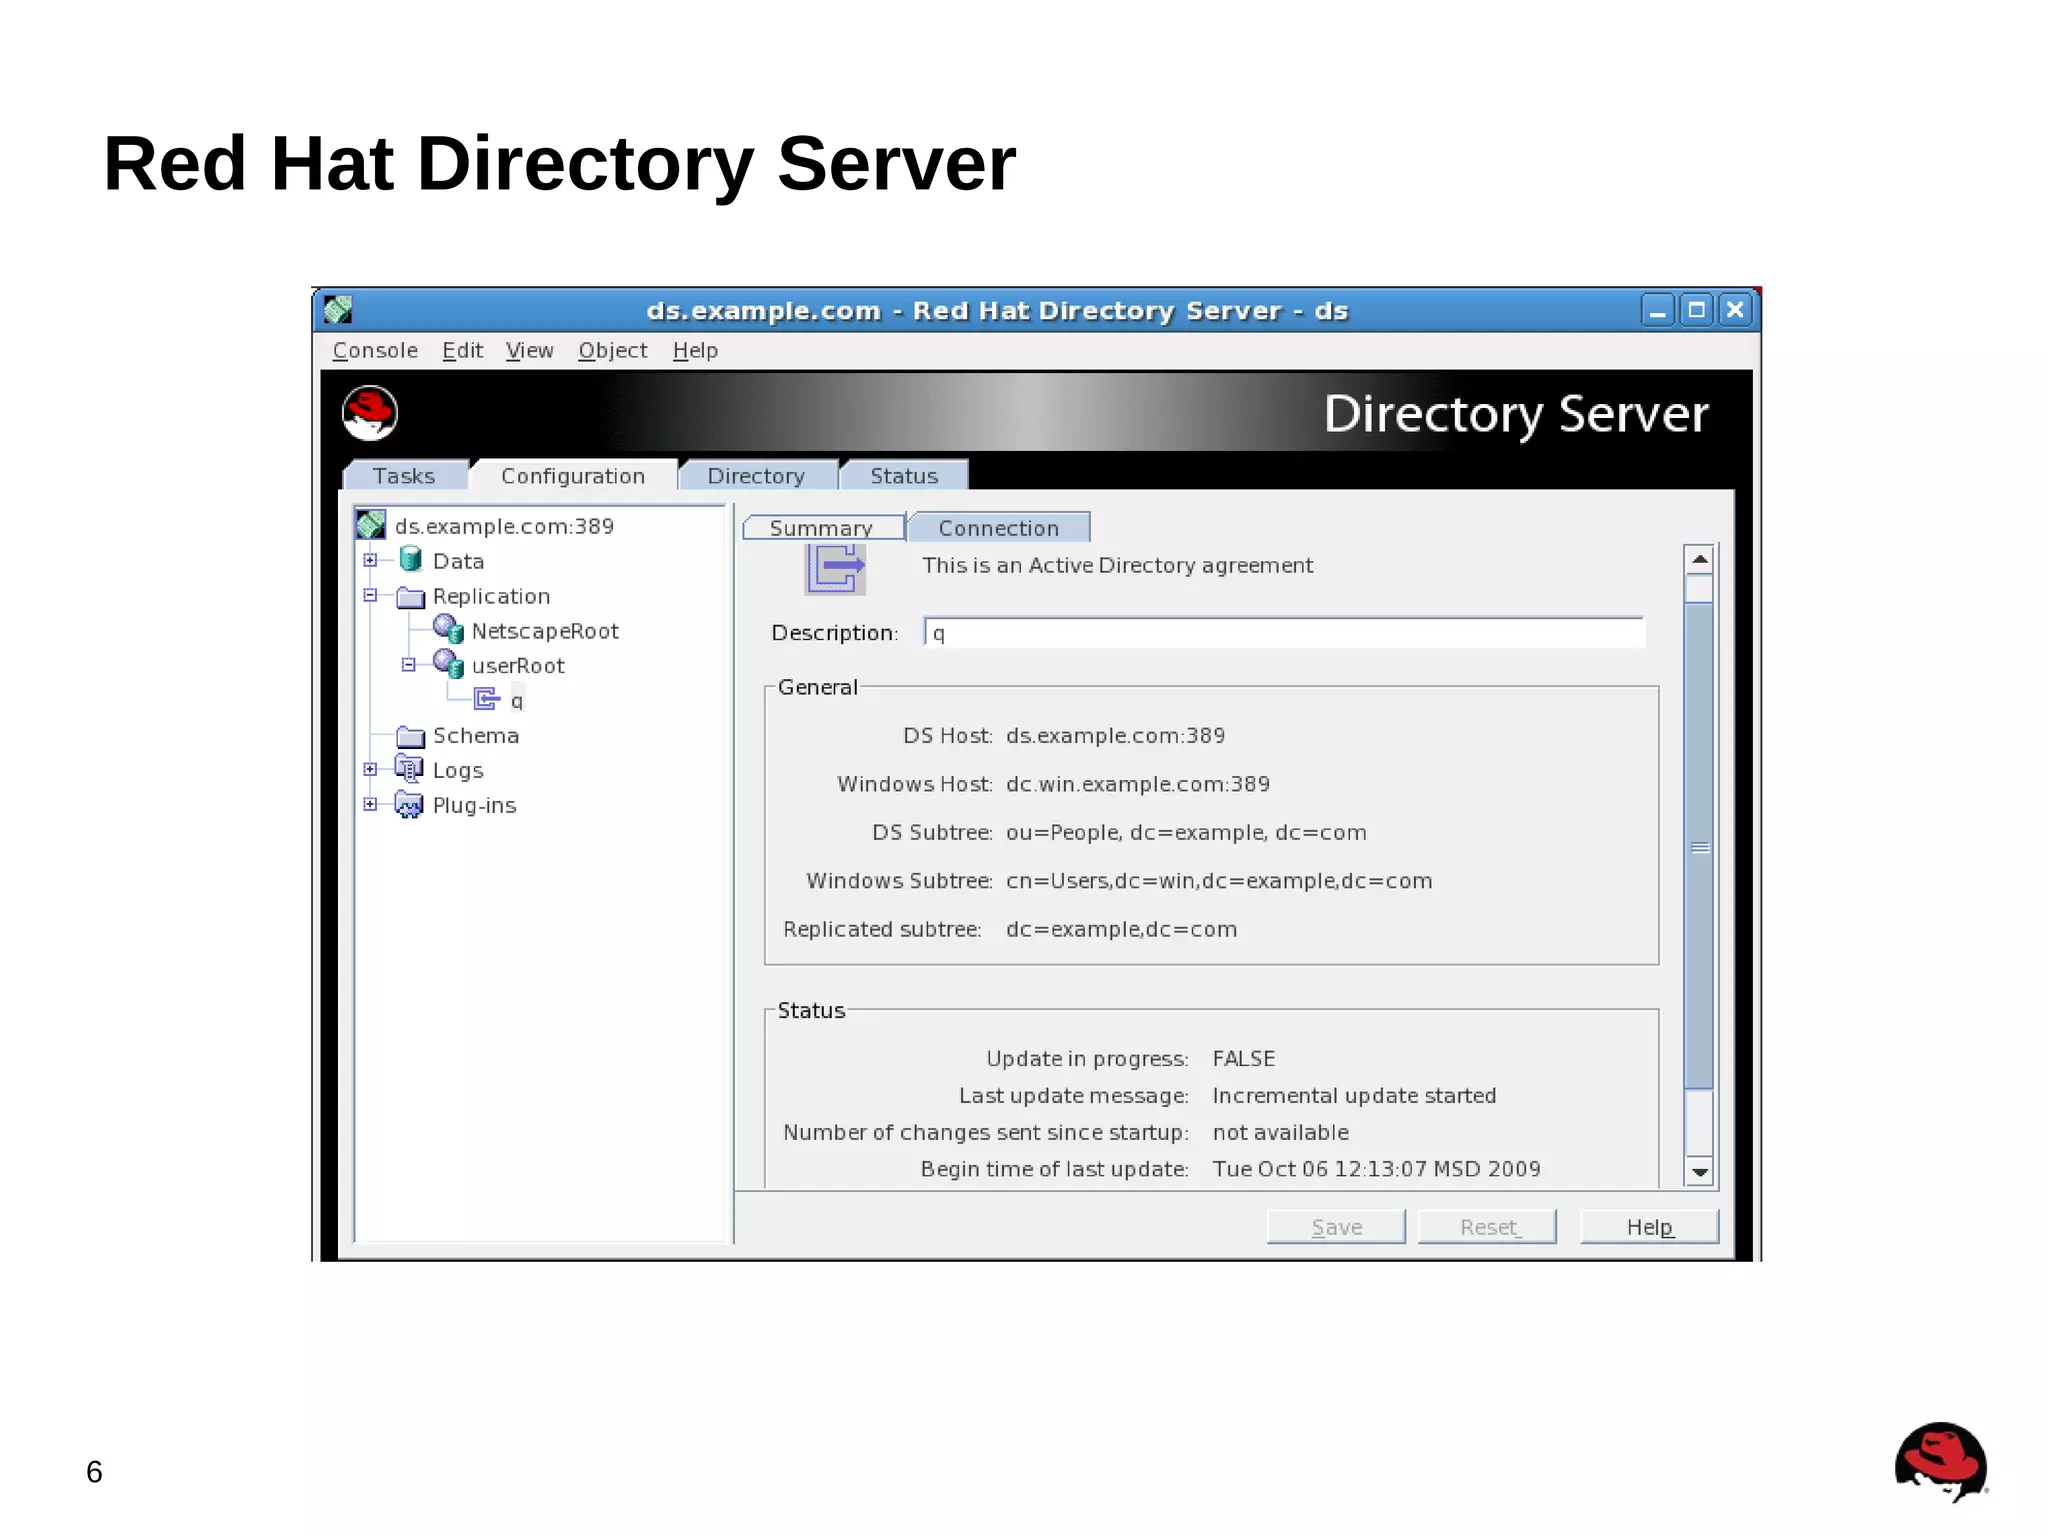2048x1535 pixels.
Task: Click the Logs icon in tree
Action: point(409,769)
